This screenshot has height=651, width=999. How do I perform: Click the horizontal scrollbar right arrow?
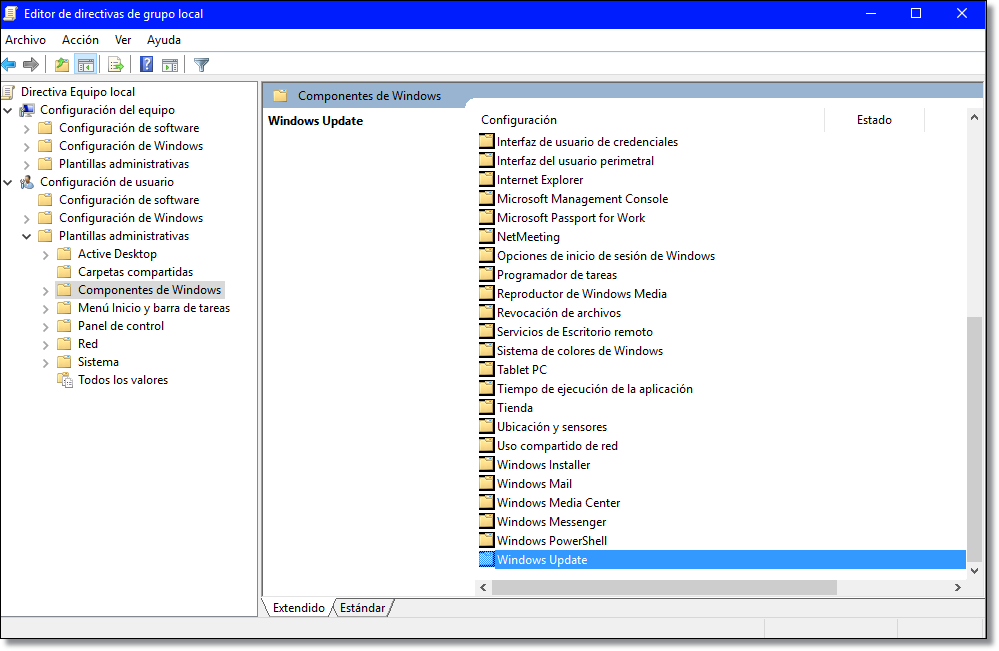tap(958, 587)
